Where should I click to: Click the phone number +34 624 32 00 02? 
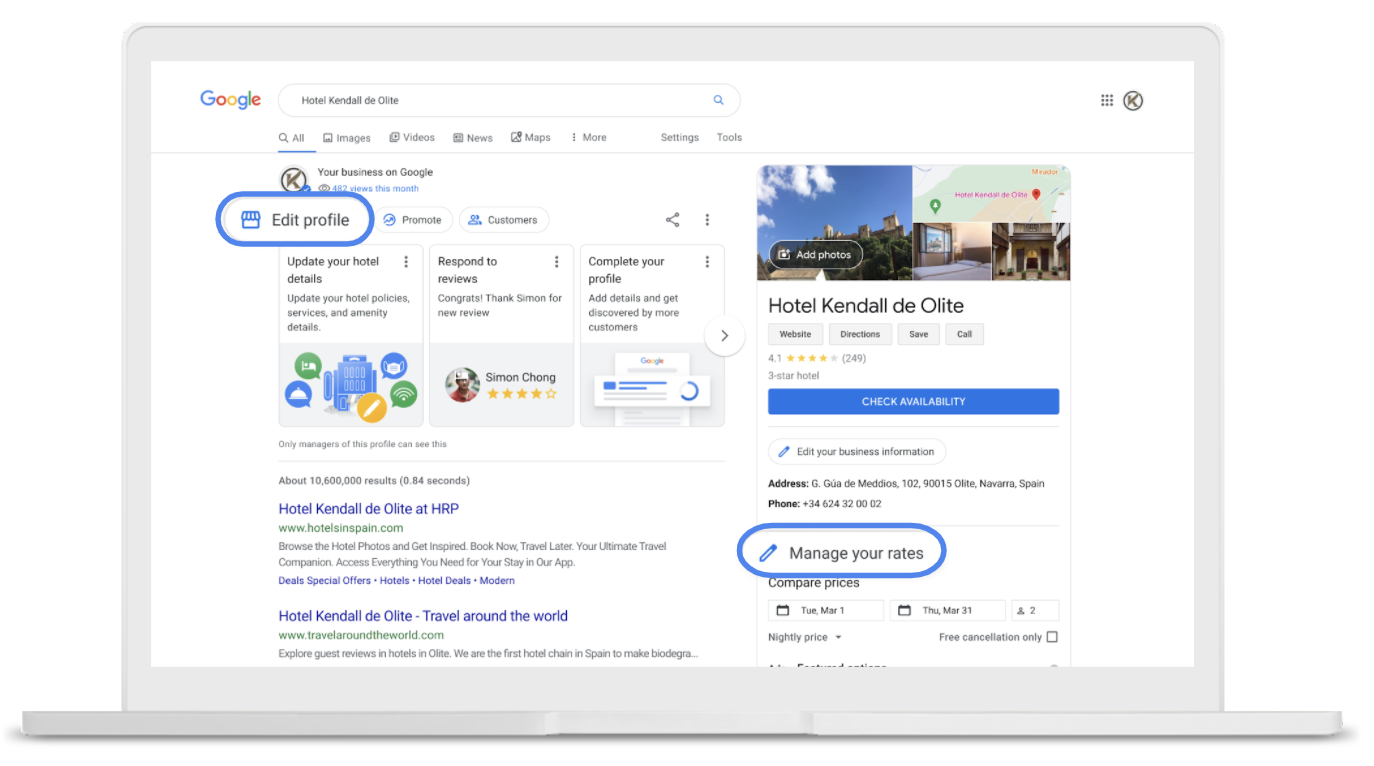(x=840, y=504)
